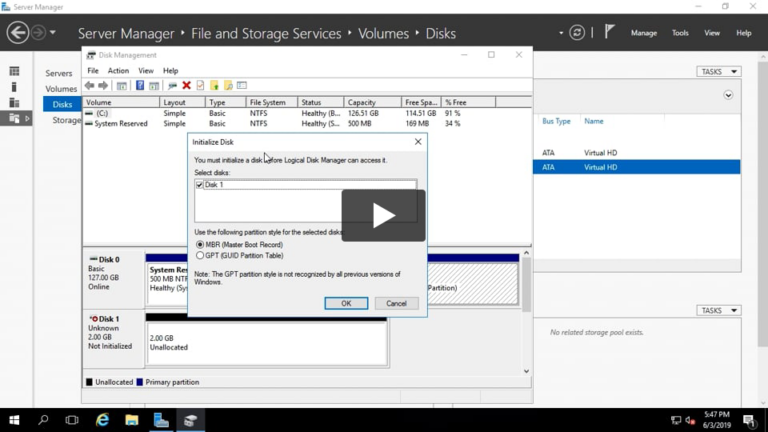768x432 pixels.
Task: Open File Explorer from the taskbar
Action: (x=131, y=420)
